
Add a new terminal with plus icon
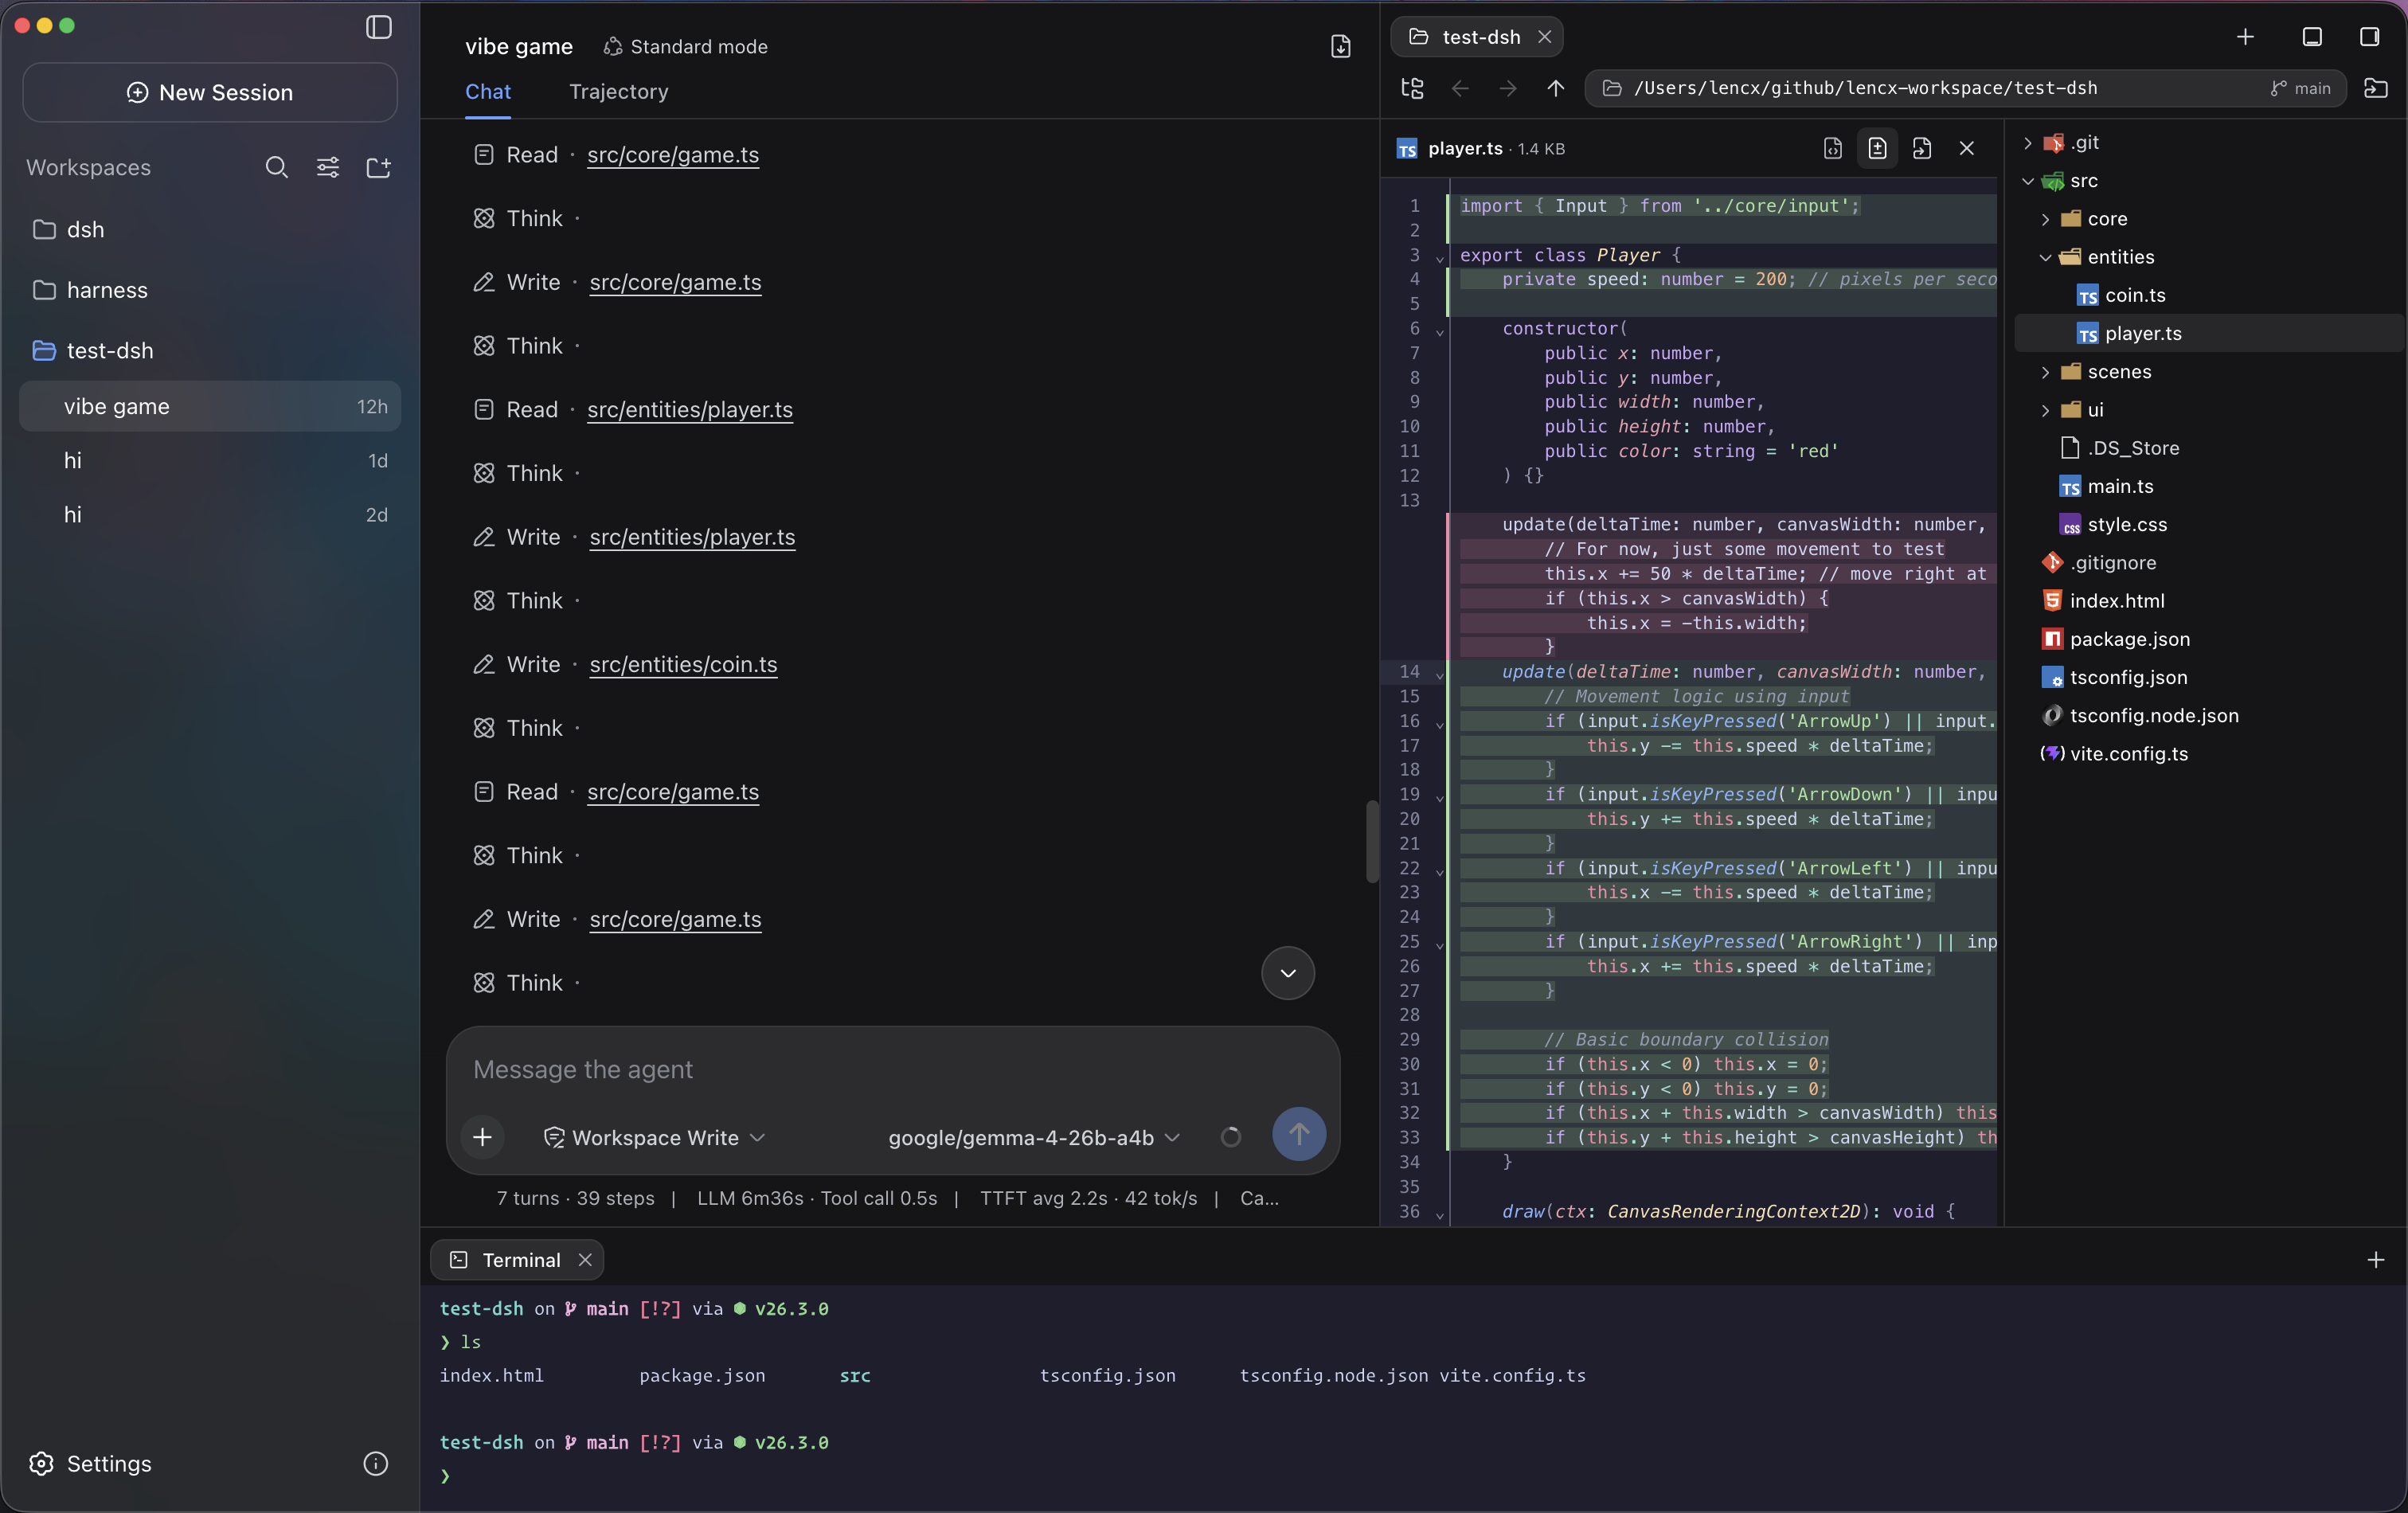coord(2376,1260)
